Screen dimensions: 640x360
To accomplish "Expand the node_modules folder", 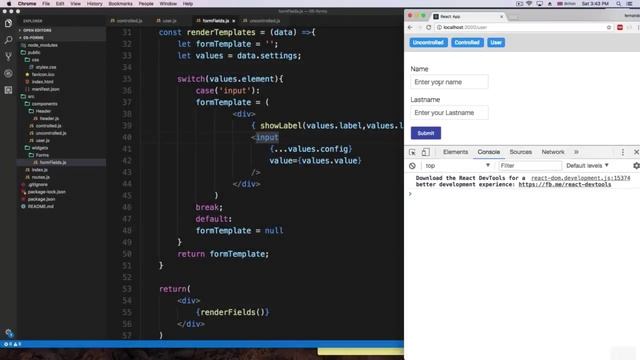I will tap(42, 45).
